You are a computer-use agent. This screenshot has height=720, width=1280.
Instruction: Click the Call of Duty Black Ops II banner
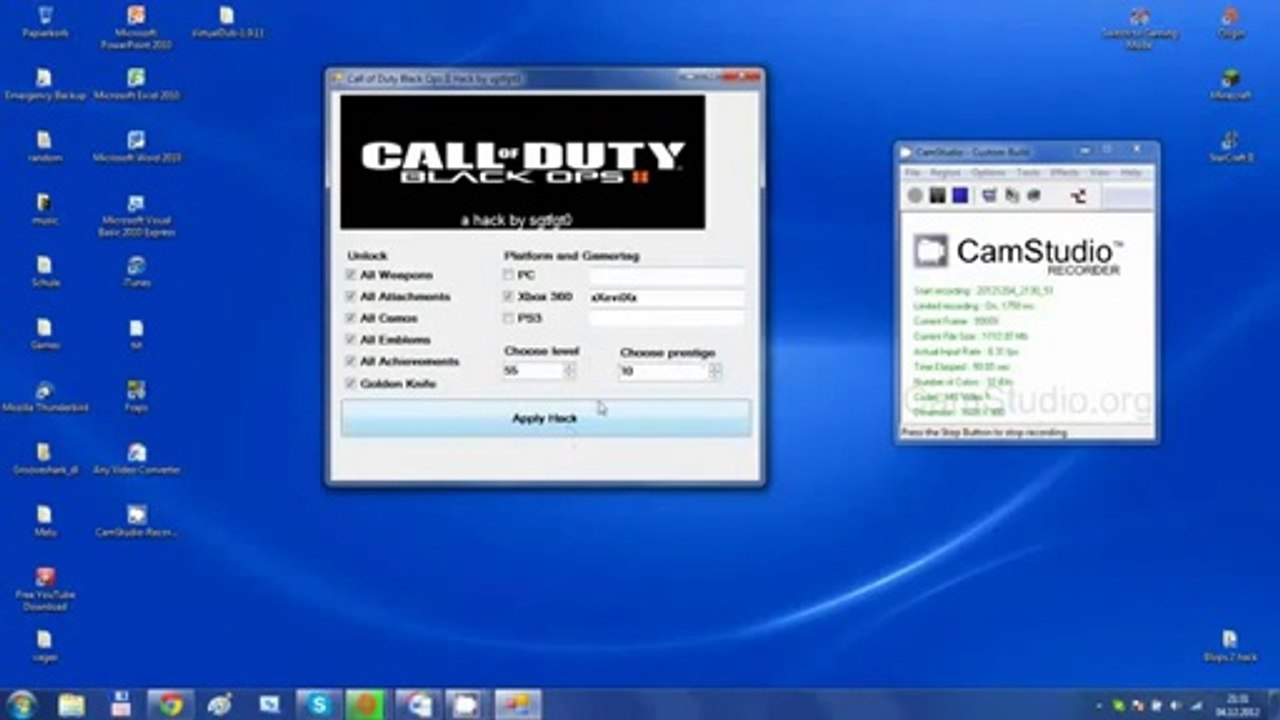(x=522, y=162)
